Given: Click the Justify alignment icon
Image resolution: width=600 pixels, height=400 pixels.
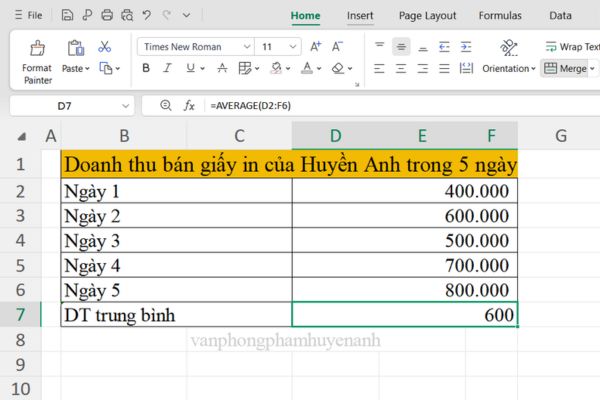Looking at the screenshot, I should coord(444,69).
